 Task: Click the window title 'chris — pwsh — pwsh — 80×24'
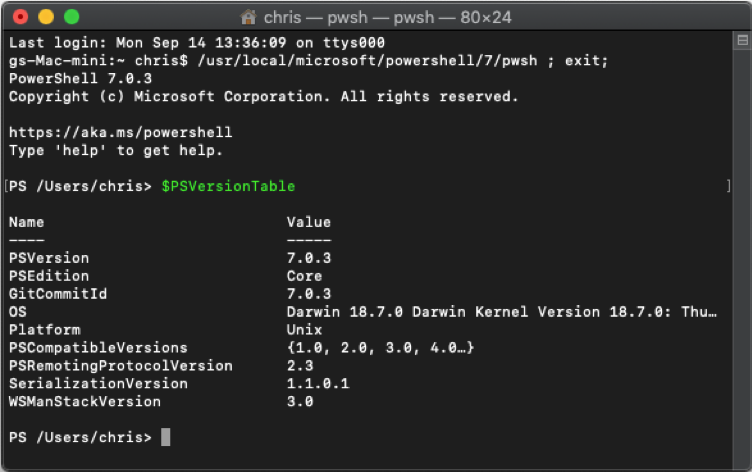click(x=388, y=18)
